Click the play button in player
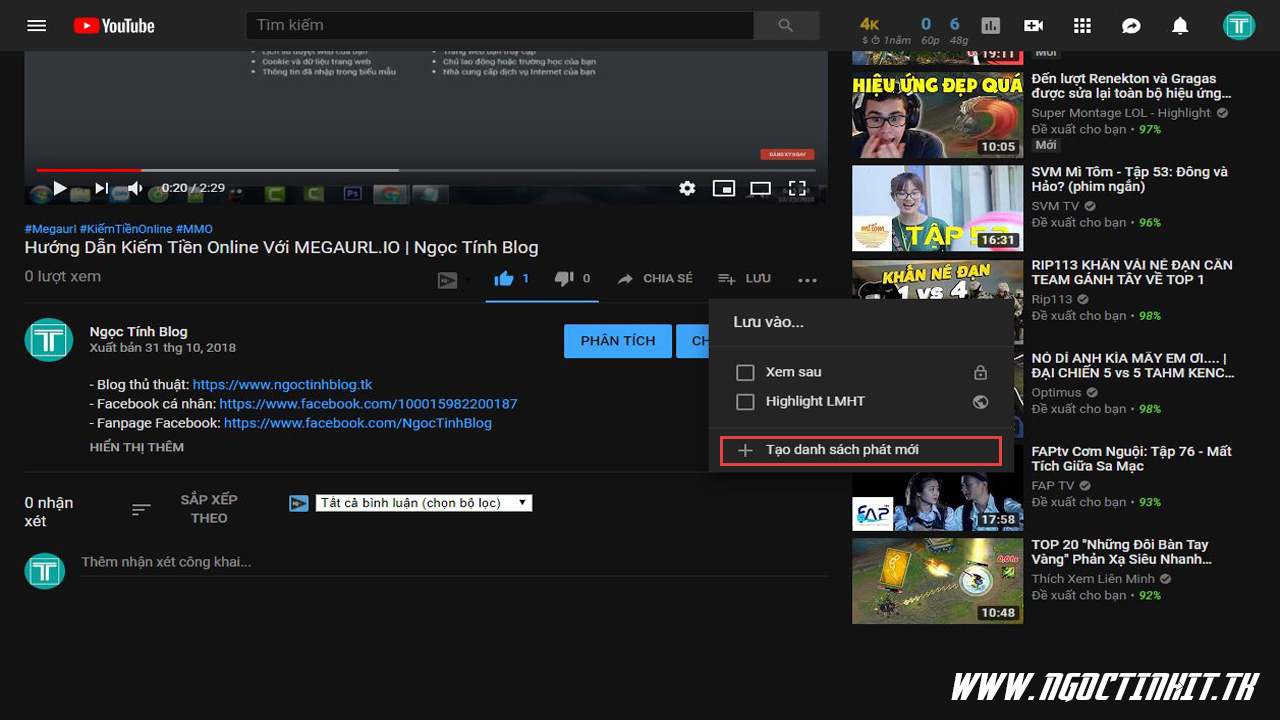The height and width of the screenshot is (720, 1280). coord(60,187)
